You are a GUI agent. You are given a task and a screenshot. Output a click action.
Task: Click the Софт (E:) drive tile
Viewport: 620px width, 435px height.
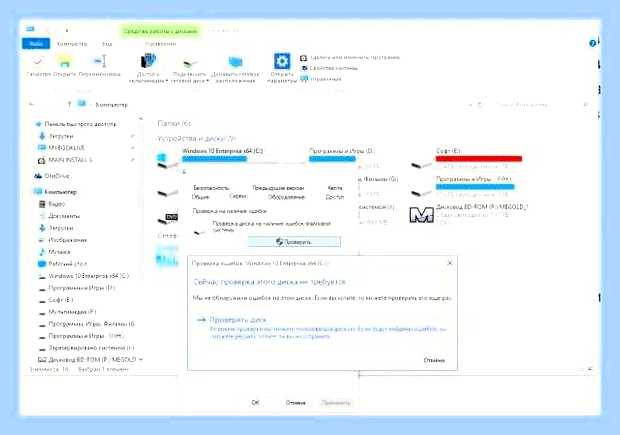467,158
